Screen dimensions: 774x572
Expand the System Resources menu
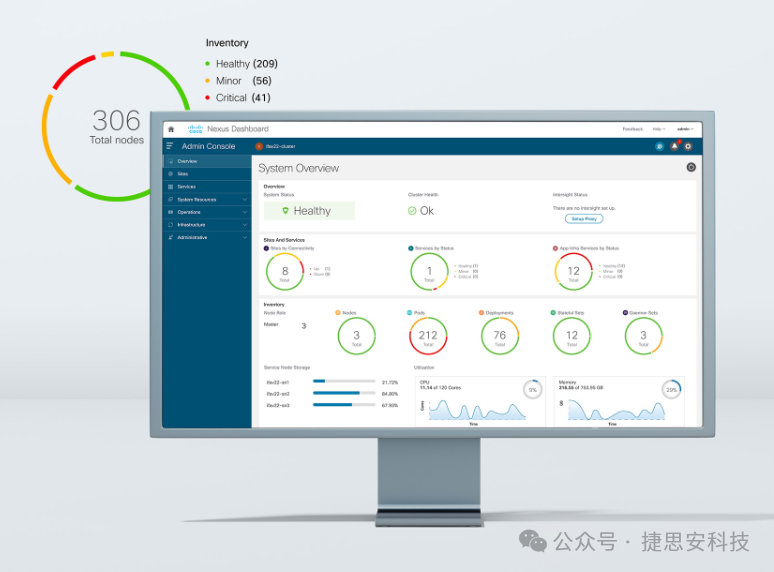[x=206, y=199]
